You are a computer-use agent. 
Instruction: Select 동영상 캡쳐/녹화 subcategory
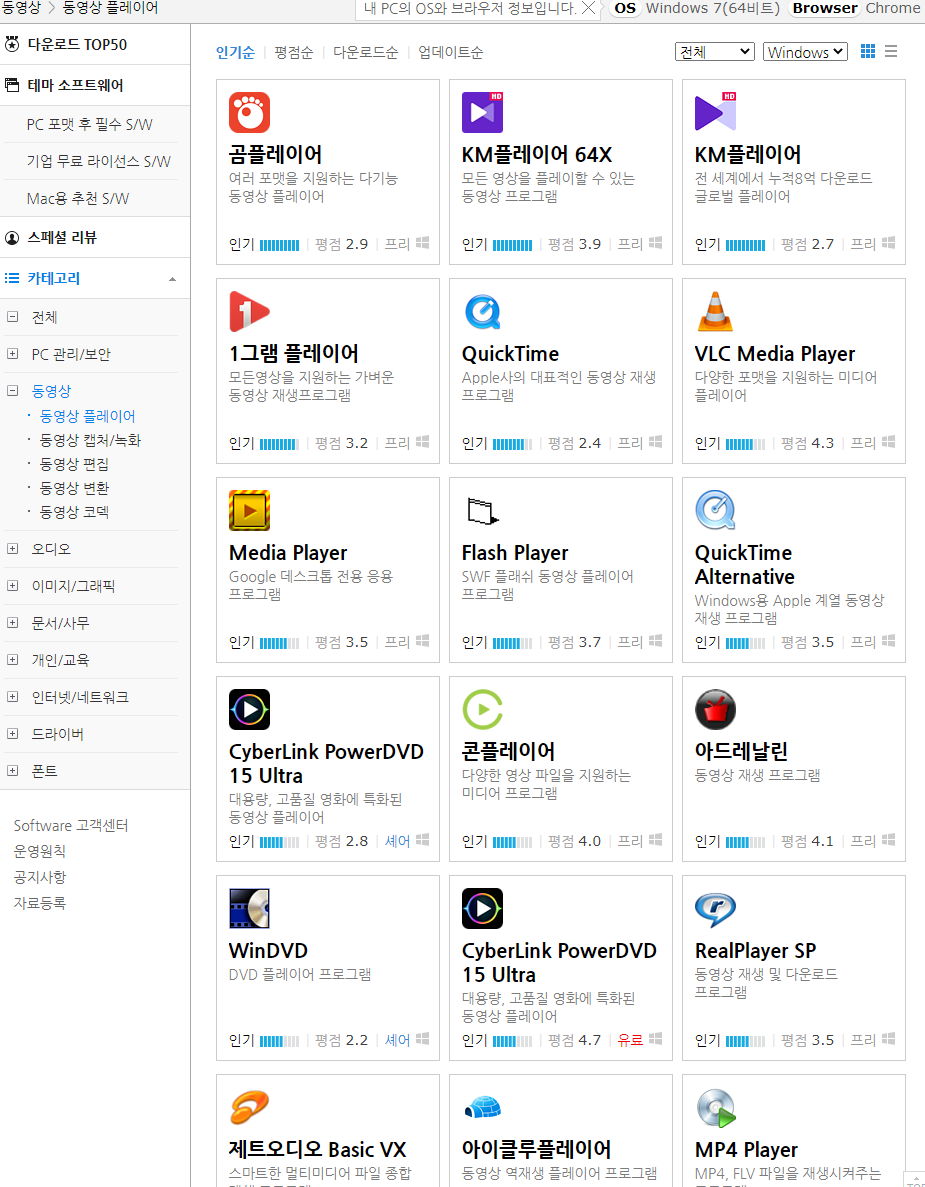coord(90,440)
